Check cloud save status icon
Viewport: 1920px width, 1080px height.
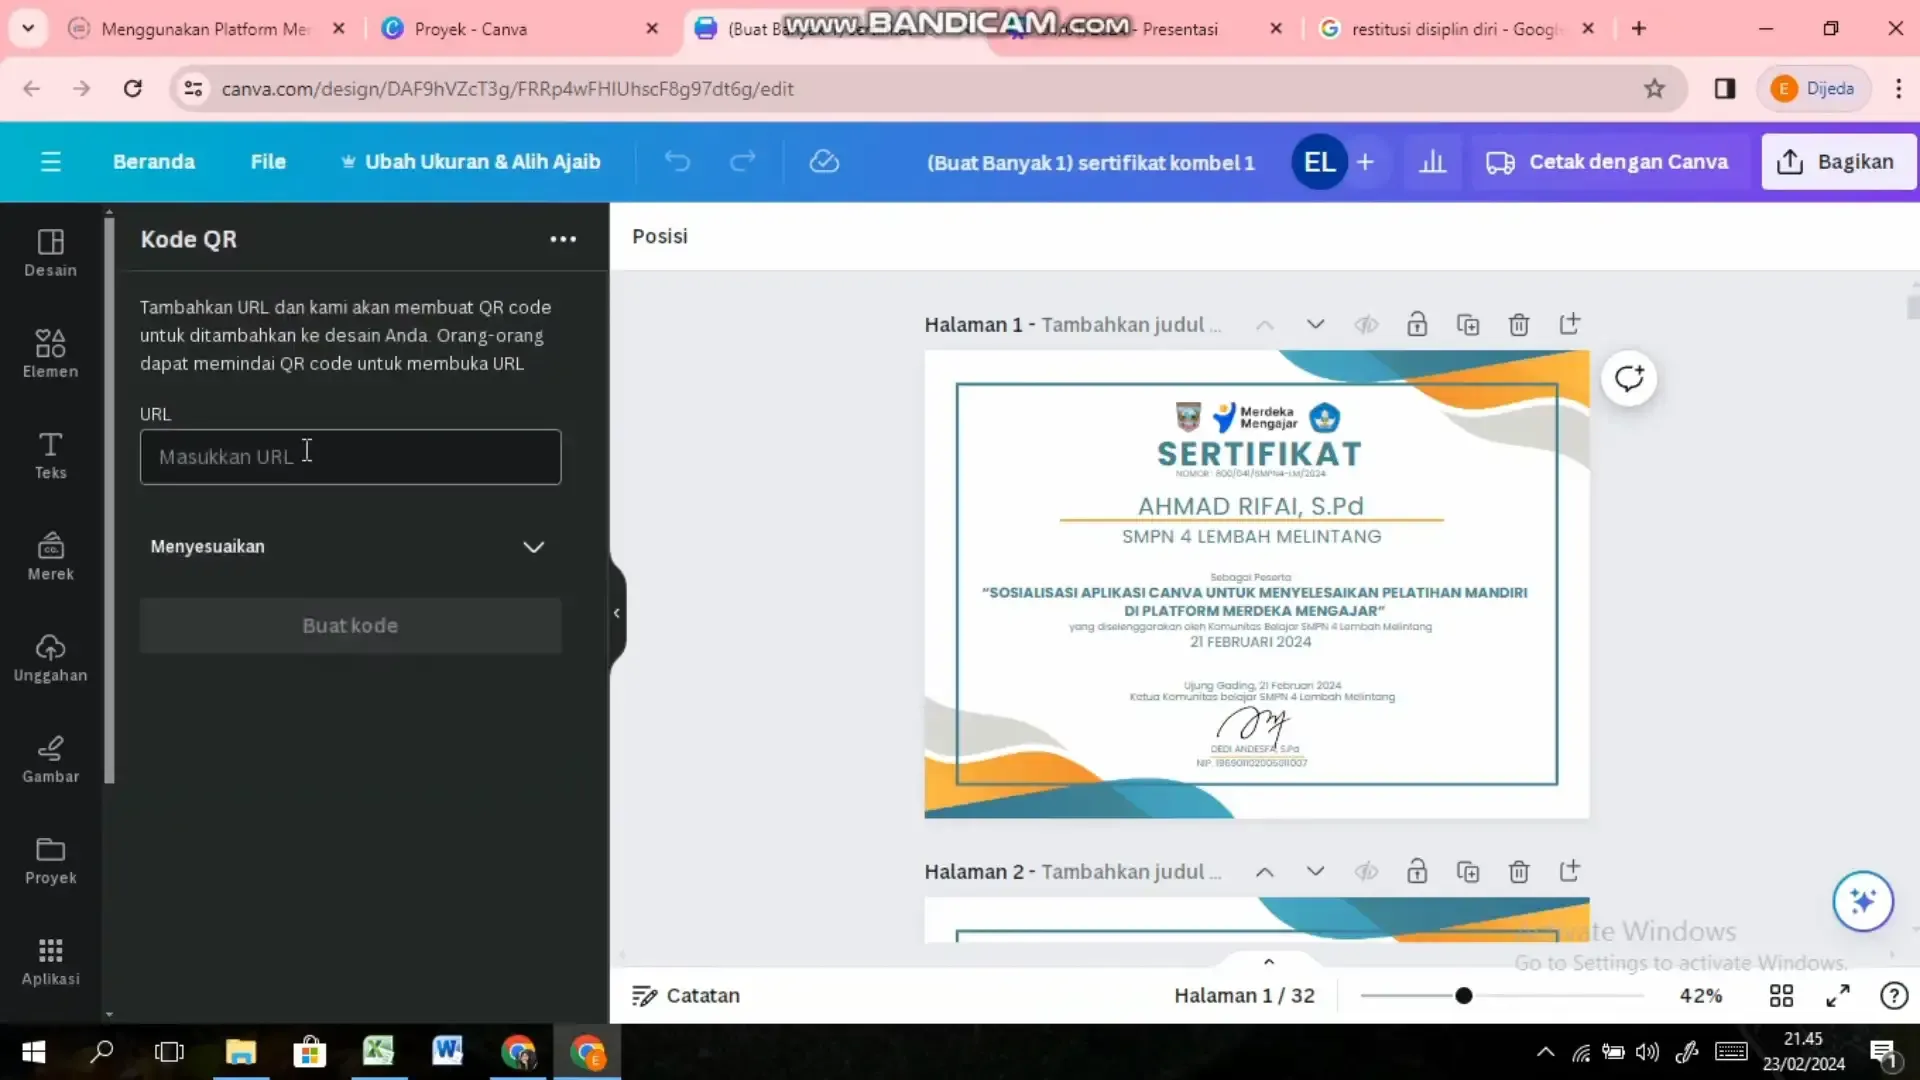(824, 162)
